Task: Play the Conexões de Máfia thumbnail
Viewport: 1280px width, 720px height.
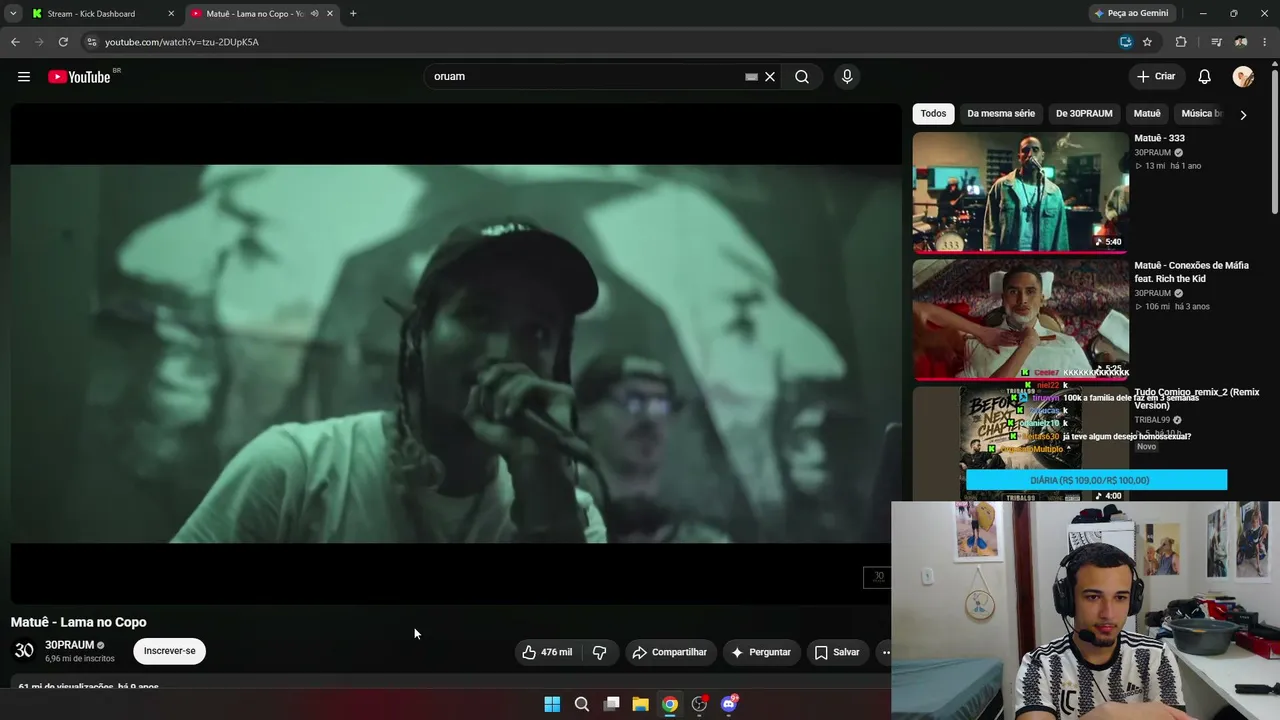Action: pyautogui.click(x=1020, y=319)
